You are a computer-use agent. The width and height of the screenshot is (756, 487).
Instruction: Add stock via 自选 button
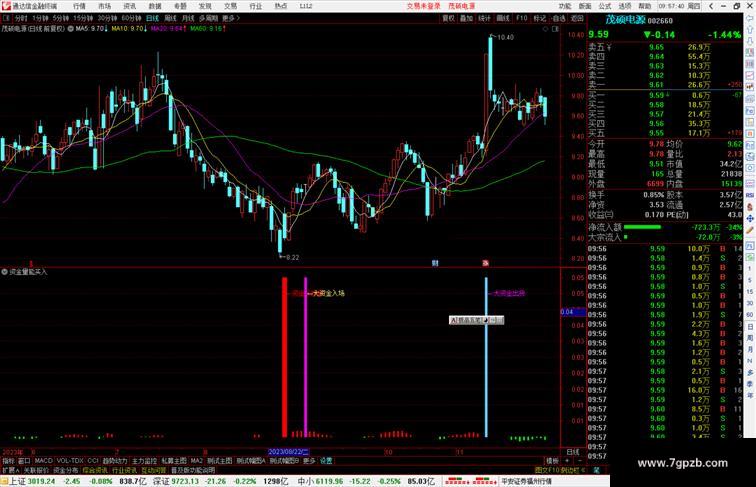558,18
